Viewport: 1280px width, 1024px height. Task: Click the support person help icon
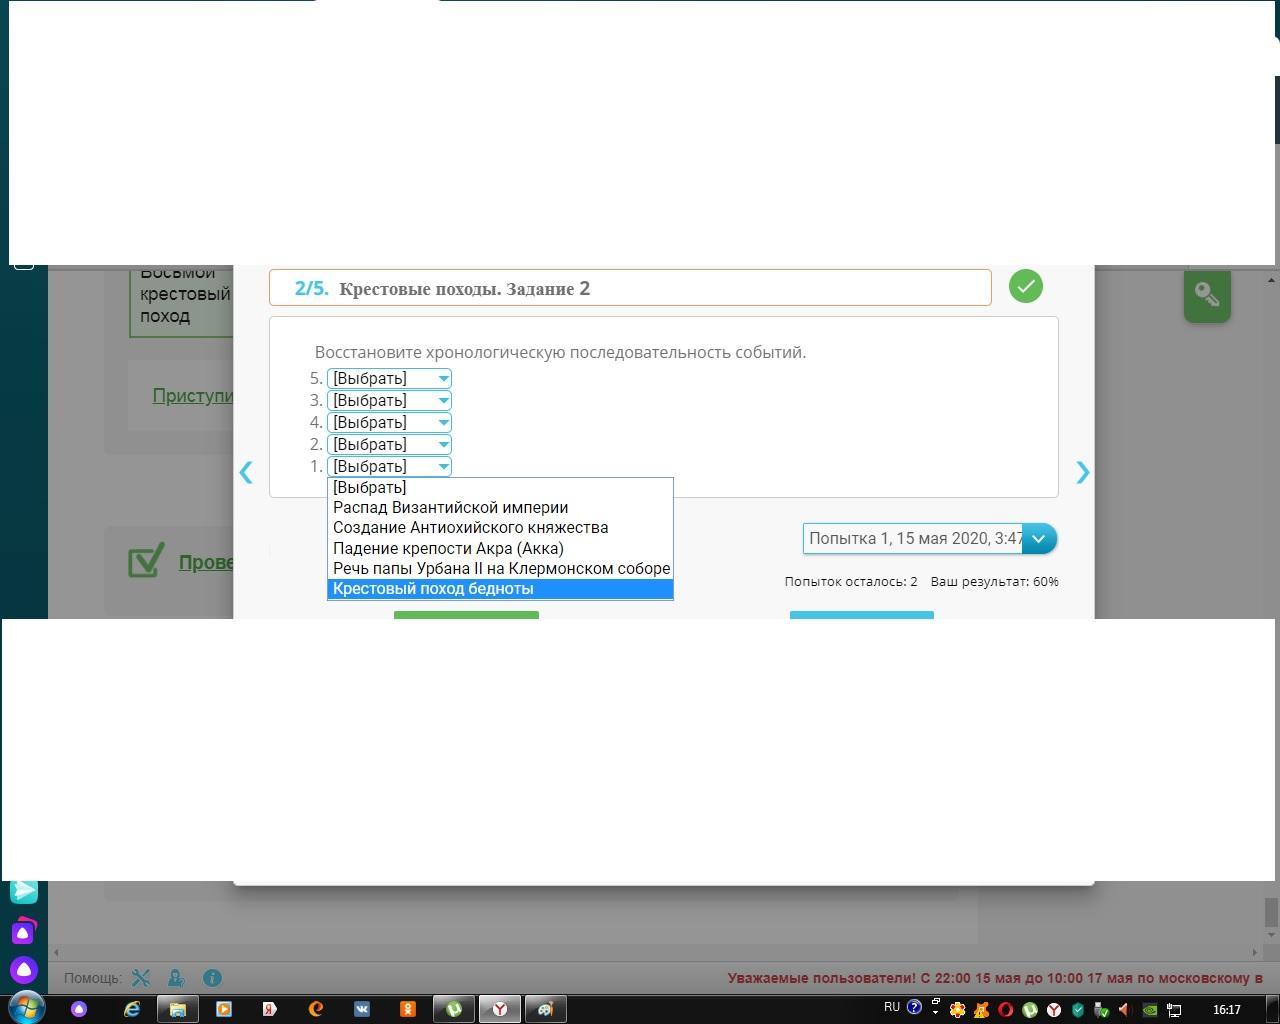[x=176, y=978]
